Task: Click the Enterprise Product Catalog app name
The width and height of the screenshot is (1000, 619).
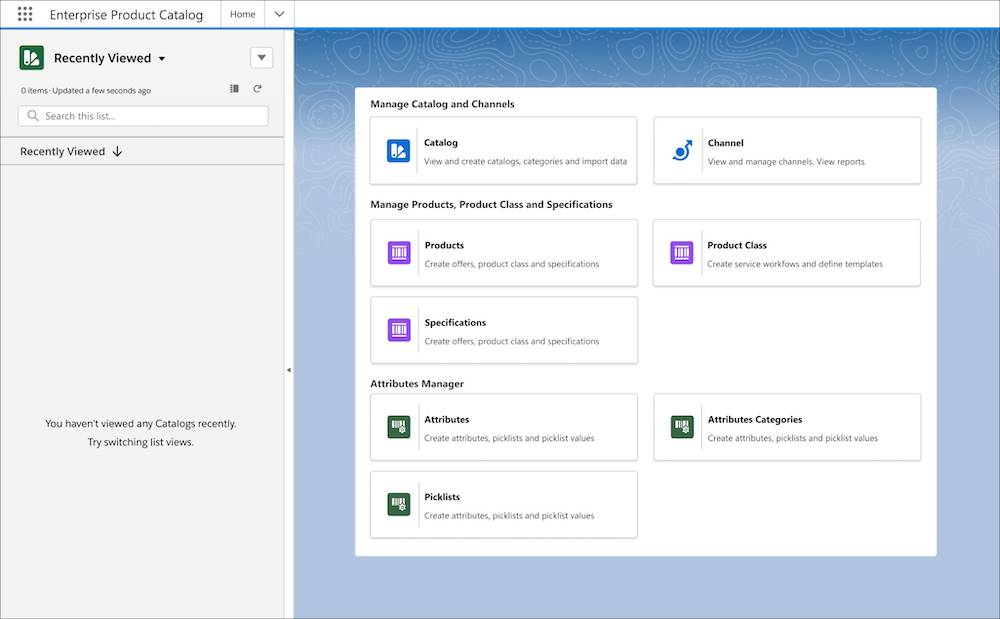Action: pyautogui.click(x=126, y=15)
